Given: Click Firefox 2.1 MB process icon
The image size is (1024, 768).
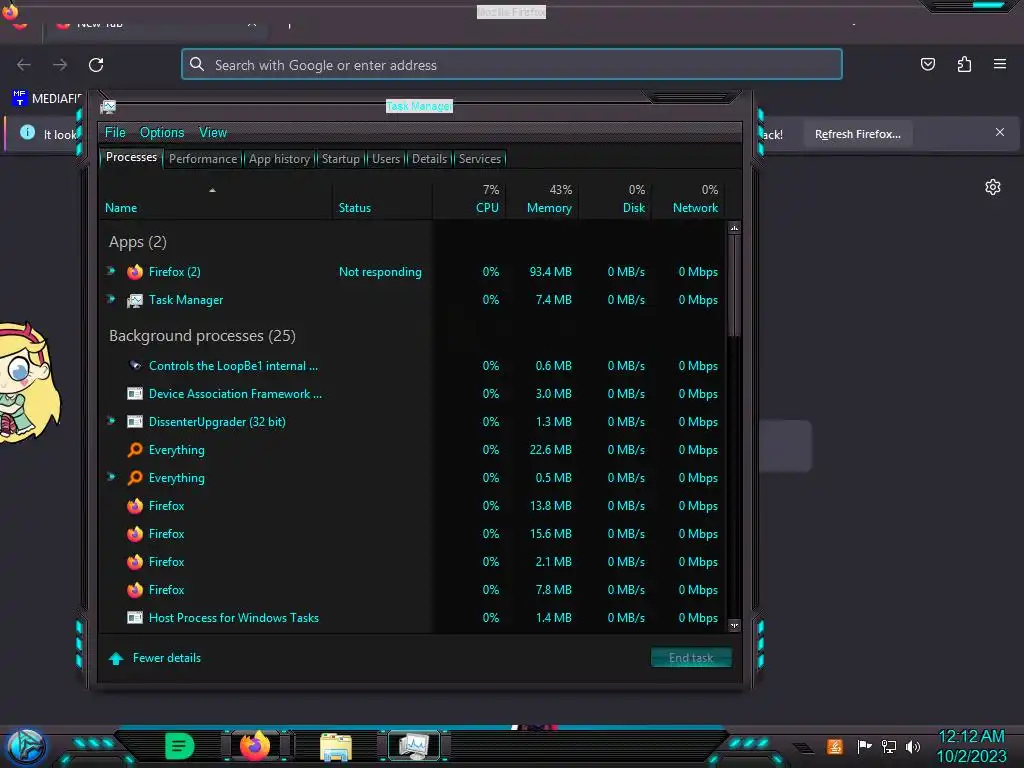Looking at the screenshot, I should (135, 562).
